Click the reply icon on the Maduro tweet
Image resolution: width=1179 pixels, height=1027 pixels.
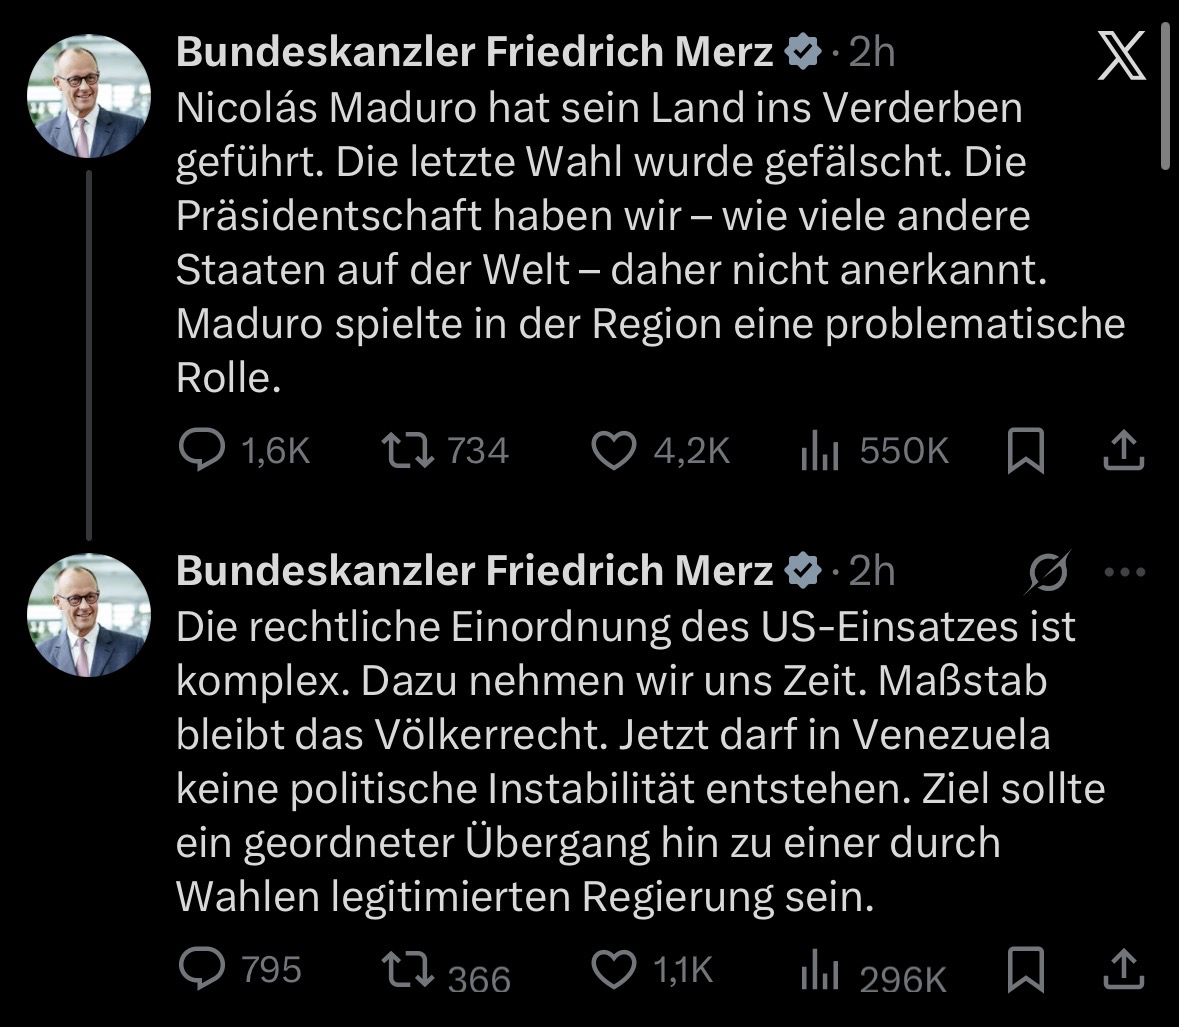[x=201, y=451]
